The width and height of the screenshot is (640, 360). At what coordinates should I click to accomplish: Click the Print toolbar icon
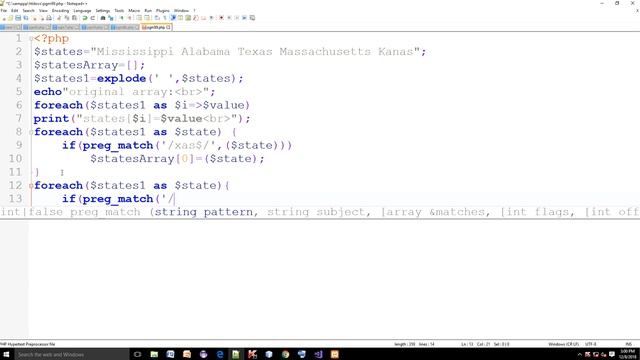(49, 18)
